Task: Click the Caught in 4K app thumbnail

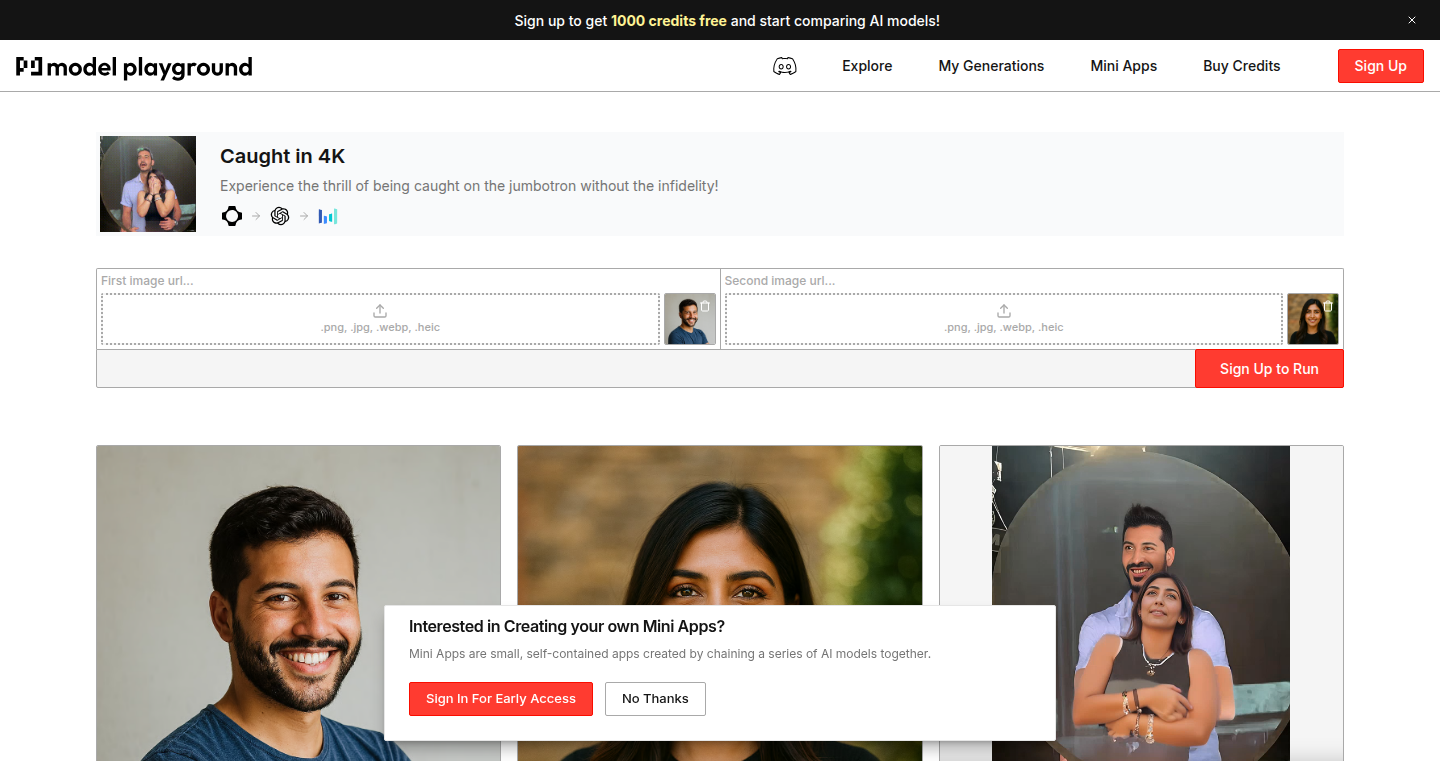Action: click(x=148, y=184)
